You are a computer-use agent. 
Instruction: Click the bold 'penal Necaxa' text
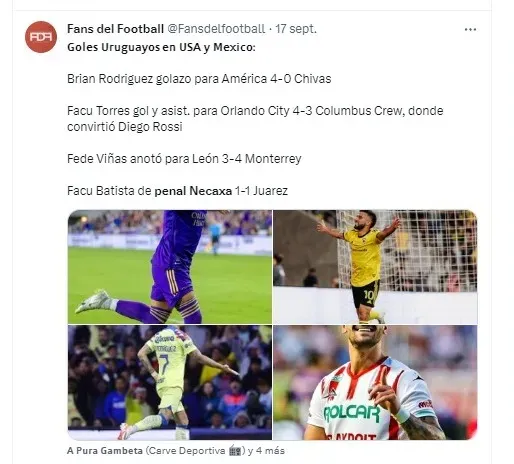click(x=193, y=191)
